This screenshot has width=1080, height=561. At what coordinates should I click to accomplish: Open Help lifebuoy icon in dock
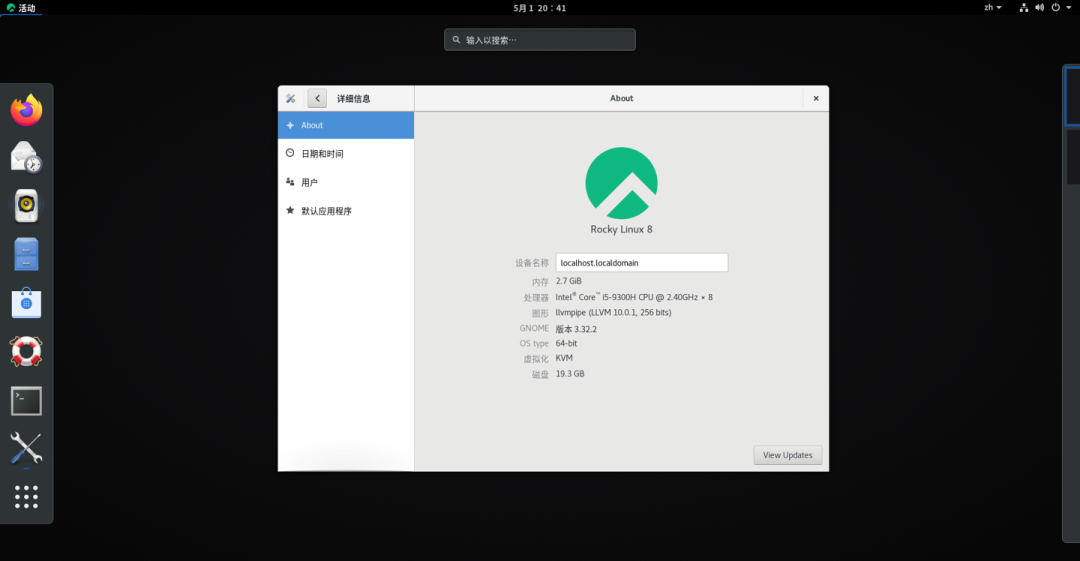tap(26, 351)
